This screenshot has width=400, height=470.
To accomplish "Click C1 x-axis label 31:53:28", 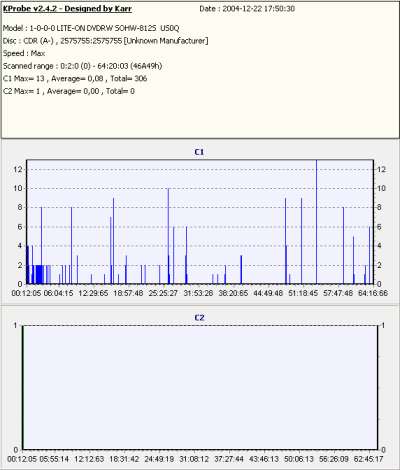I will [x=198, y=293].
